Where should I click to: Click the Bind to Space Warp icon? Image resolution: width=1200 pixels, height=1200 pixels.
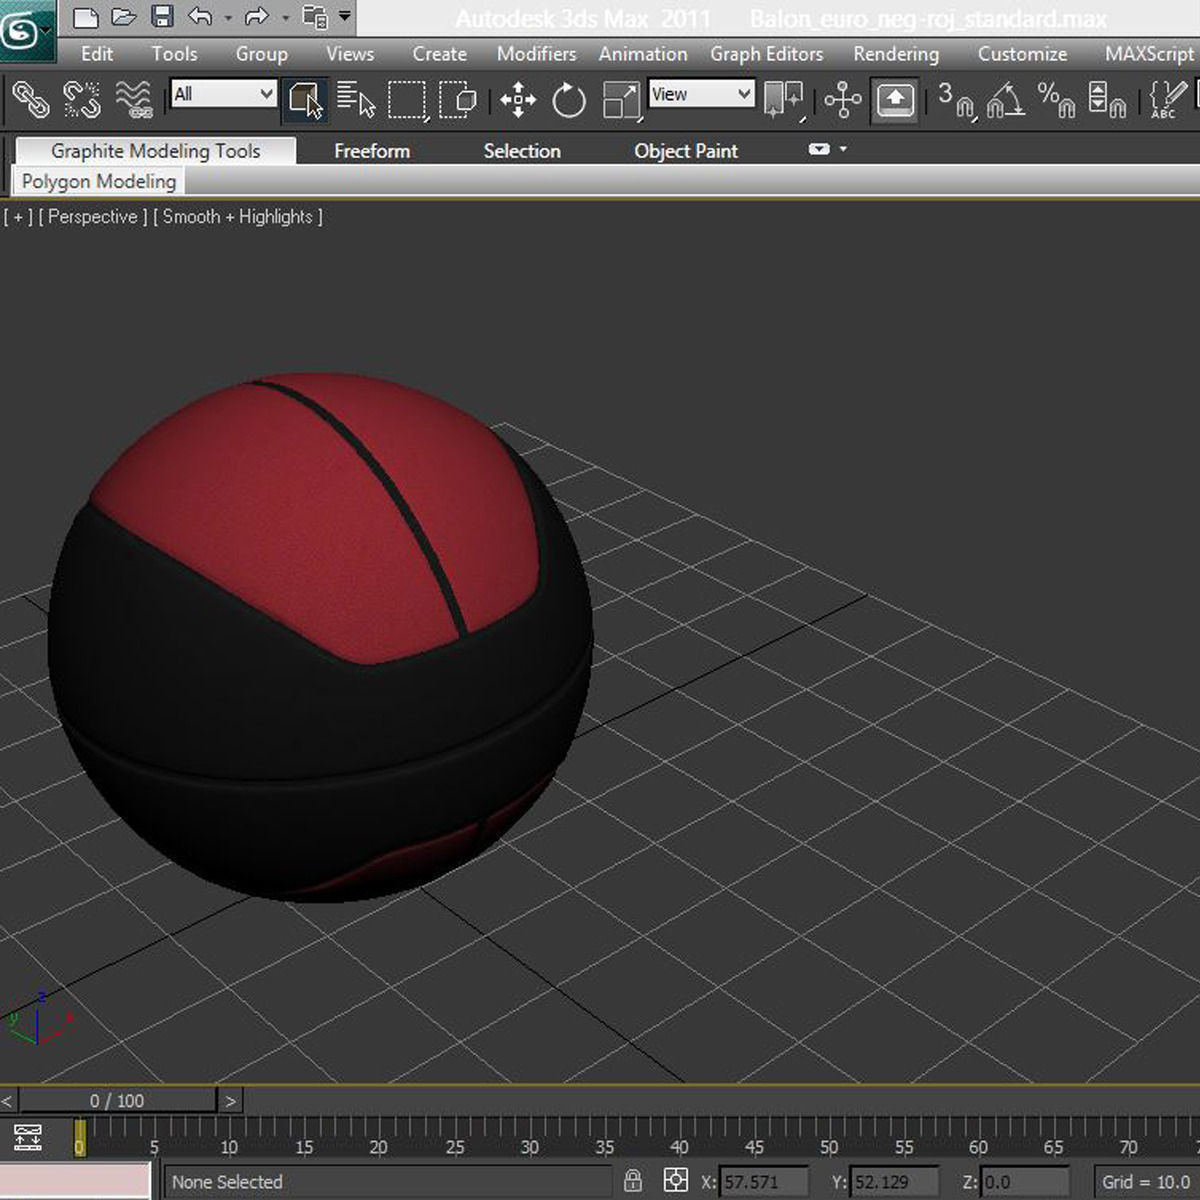point(134,100)
